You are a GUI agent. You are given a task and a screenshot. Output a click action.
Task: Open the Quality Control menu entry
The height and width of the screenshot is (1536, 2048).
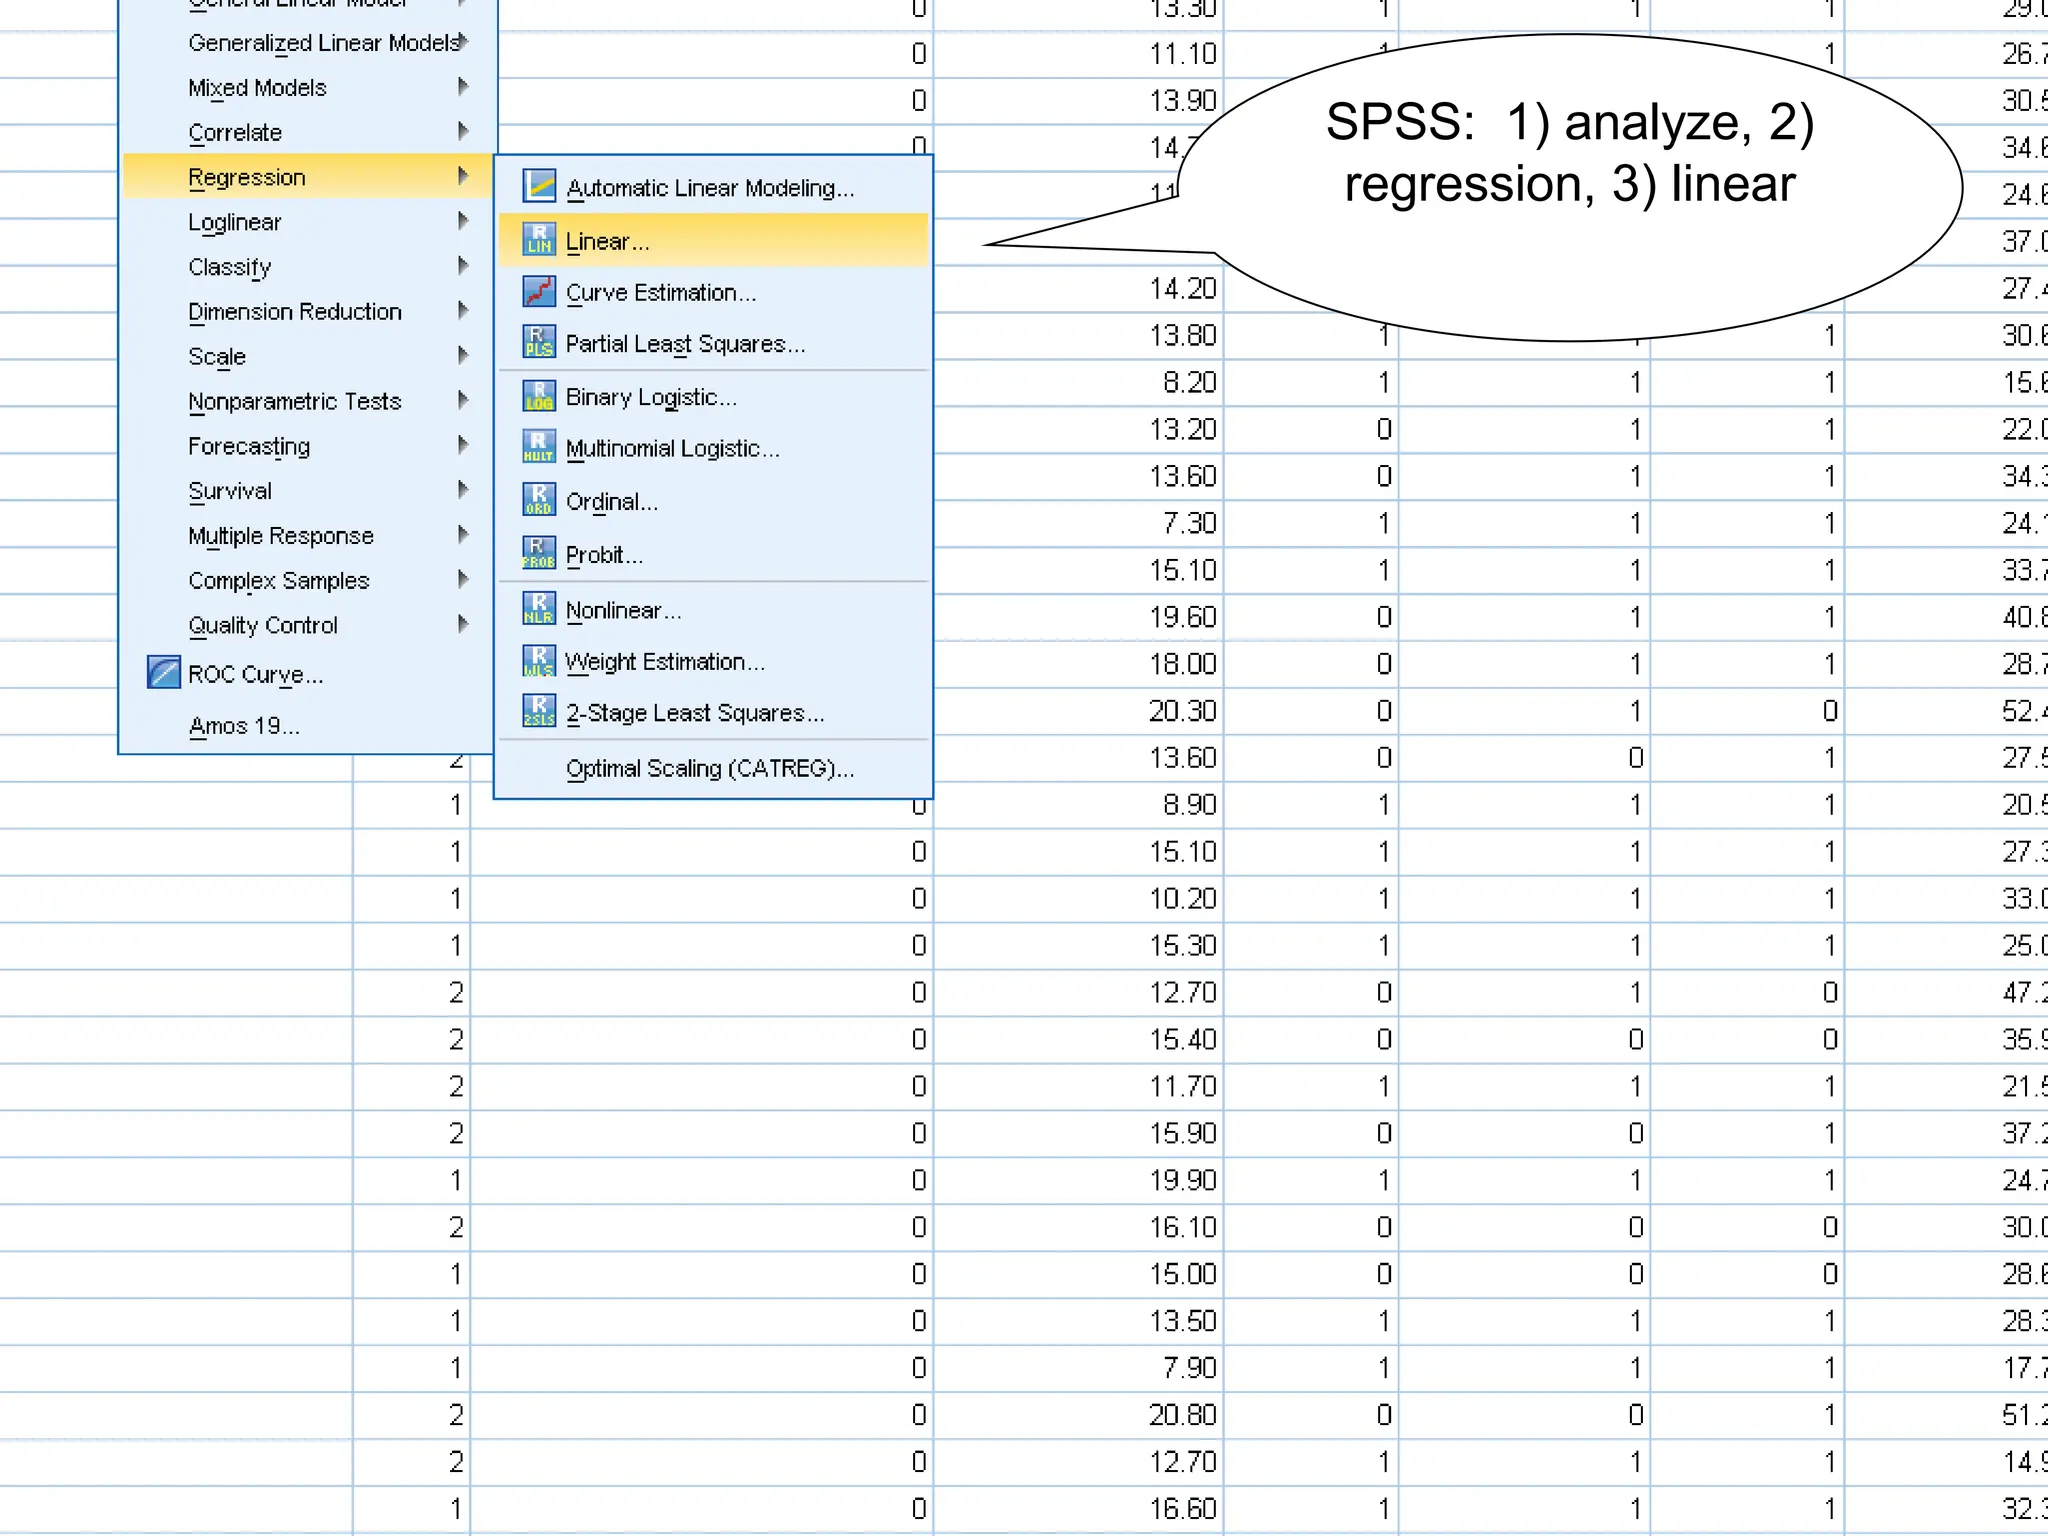pos(308,625)
